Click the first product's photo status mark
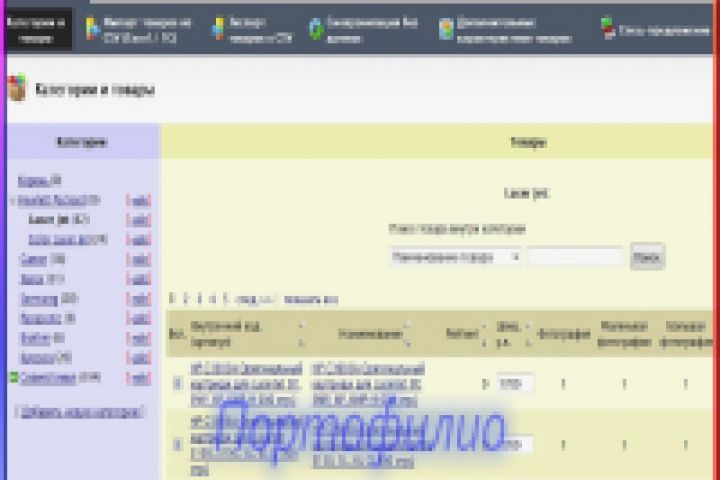 (x=563, y=384)
